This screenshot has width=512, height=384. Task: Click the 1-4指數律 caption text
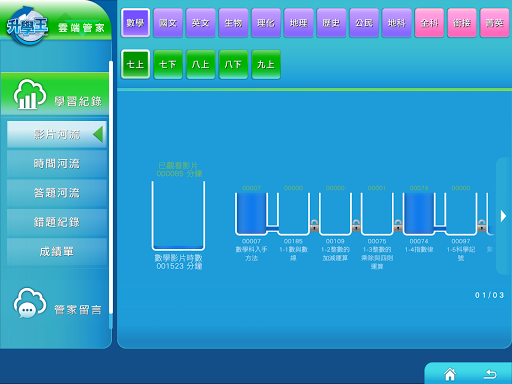419,249
